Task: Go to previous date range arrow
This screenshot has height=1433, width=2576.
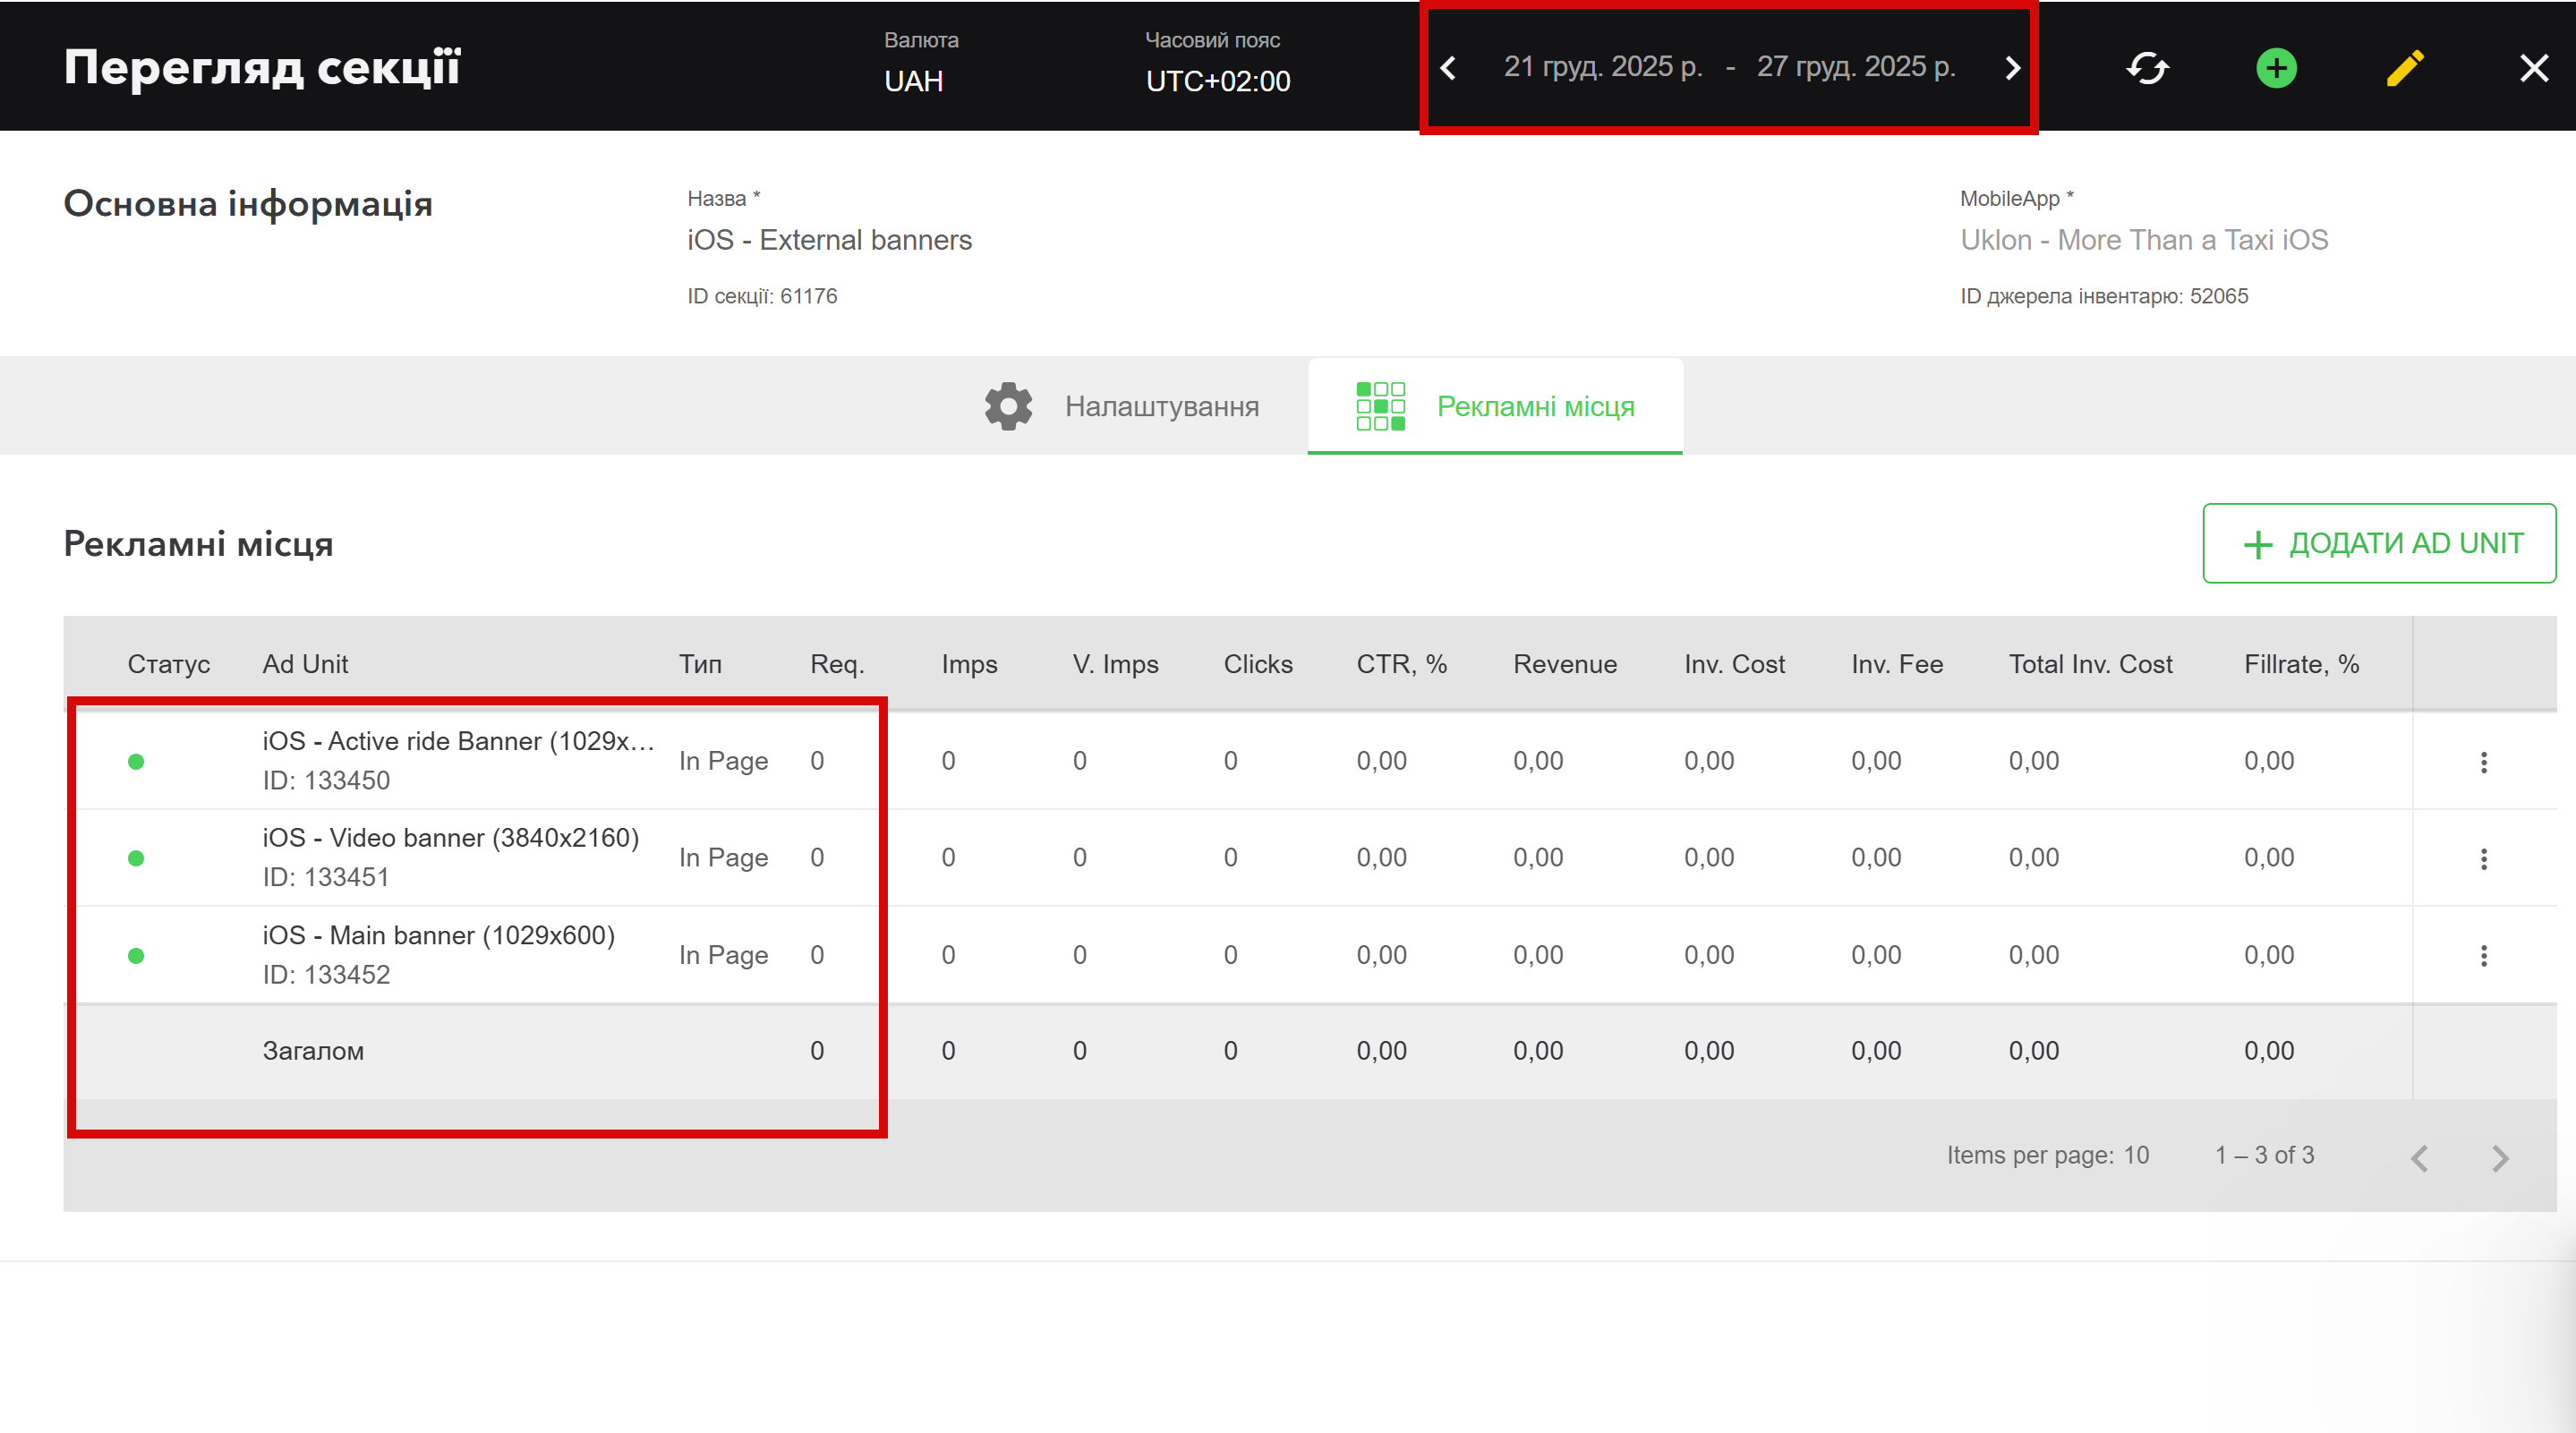Action: coord(1448,68)
